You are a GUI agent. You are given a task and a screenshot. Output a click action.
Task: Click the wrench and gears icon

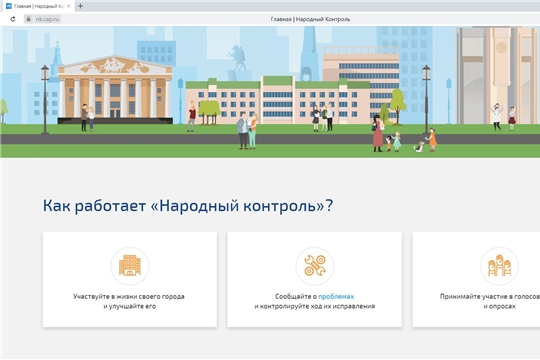pyautogui.click(x=315, y=266)
